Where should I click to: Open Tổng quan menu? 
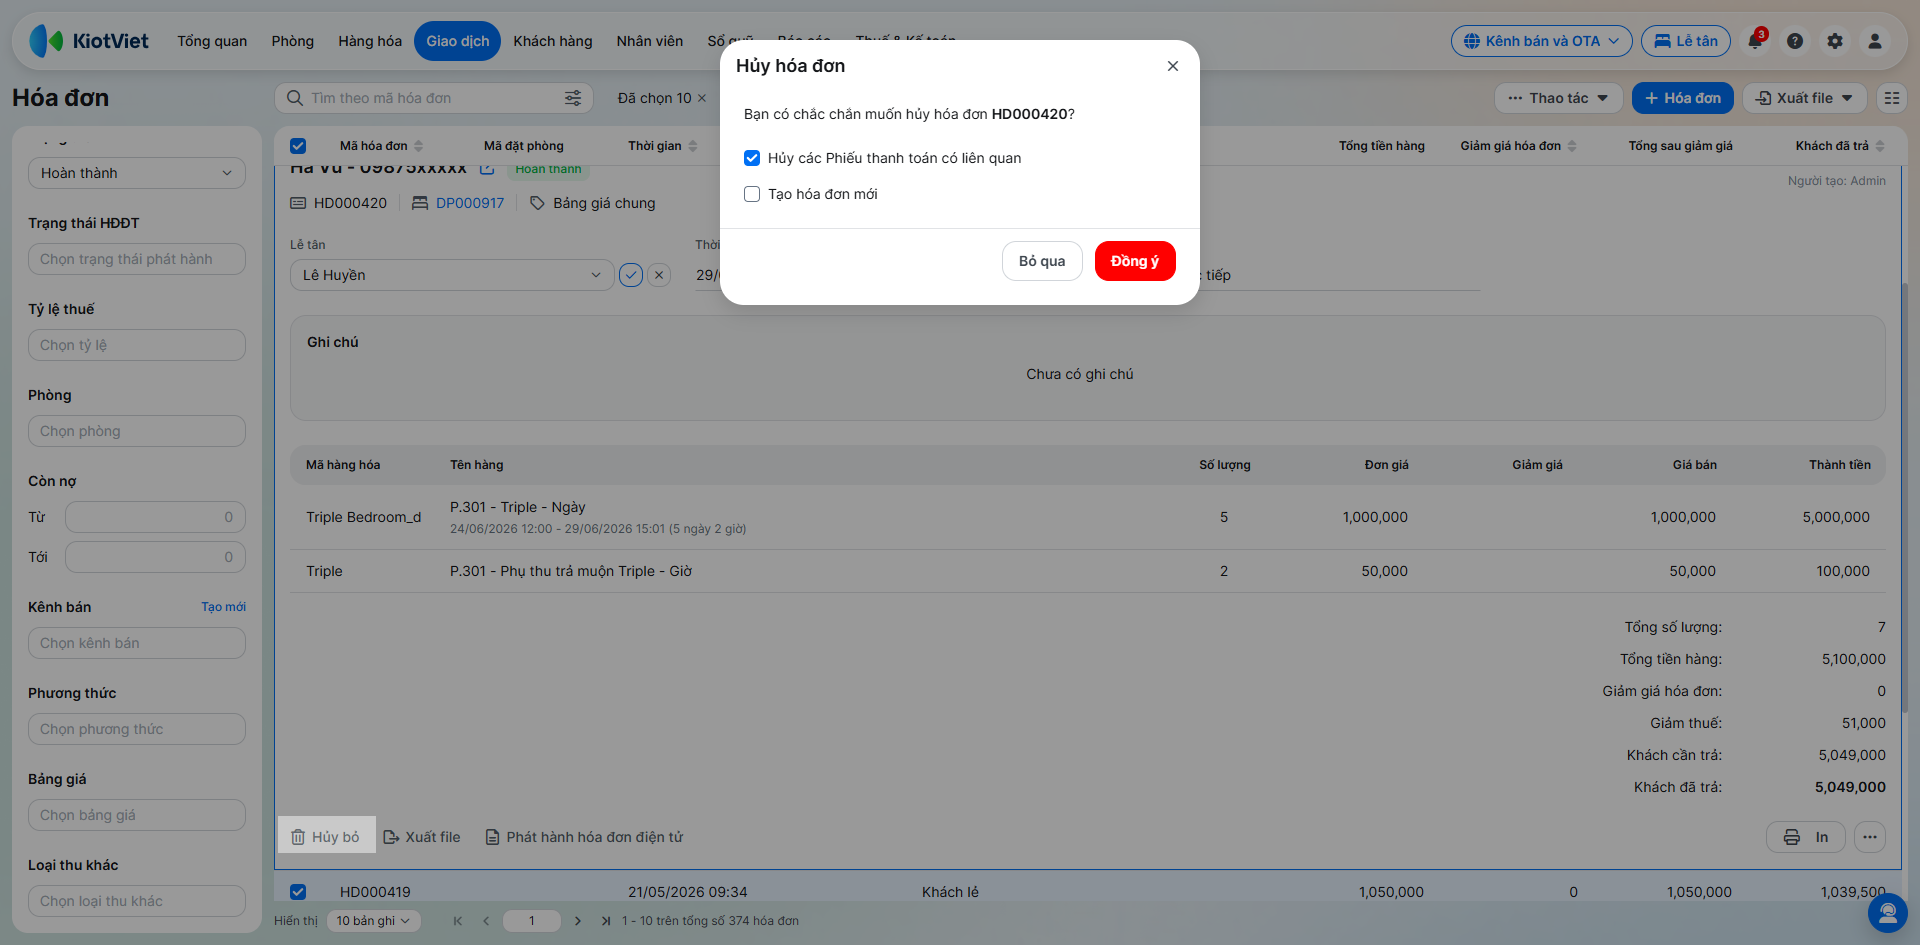click(212, 41)
